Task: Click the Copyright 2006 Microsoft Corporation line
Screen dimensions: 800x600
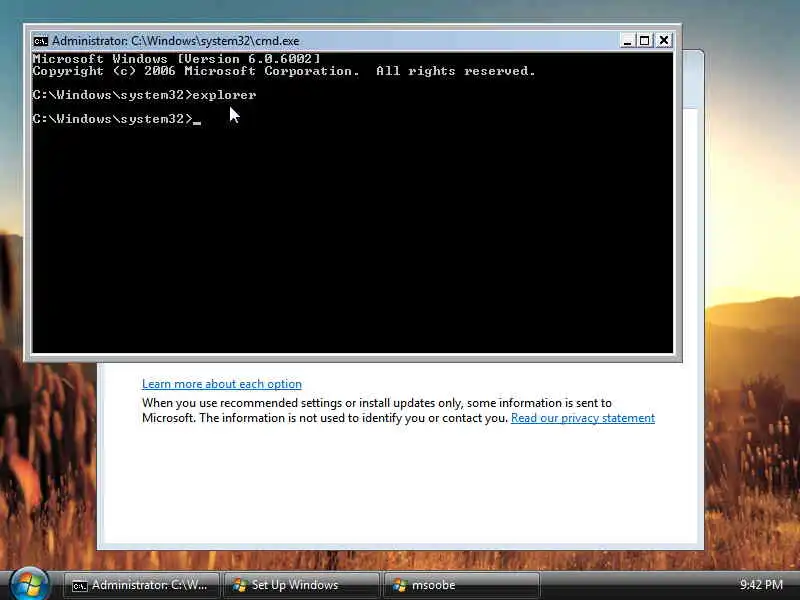Action: 284,71
